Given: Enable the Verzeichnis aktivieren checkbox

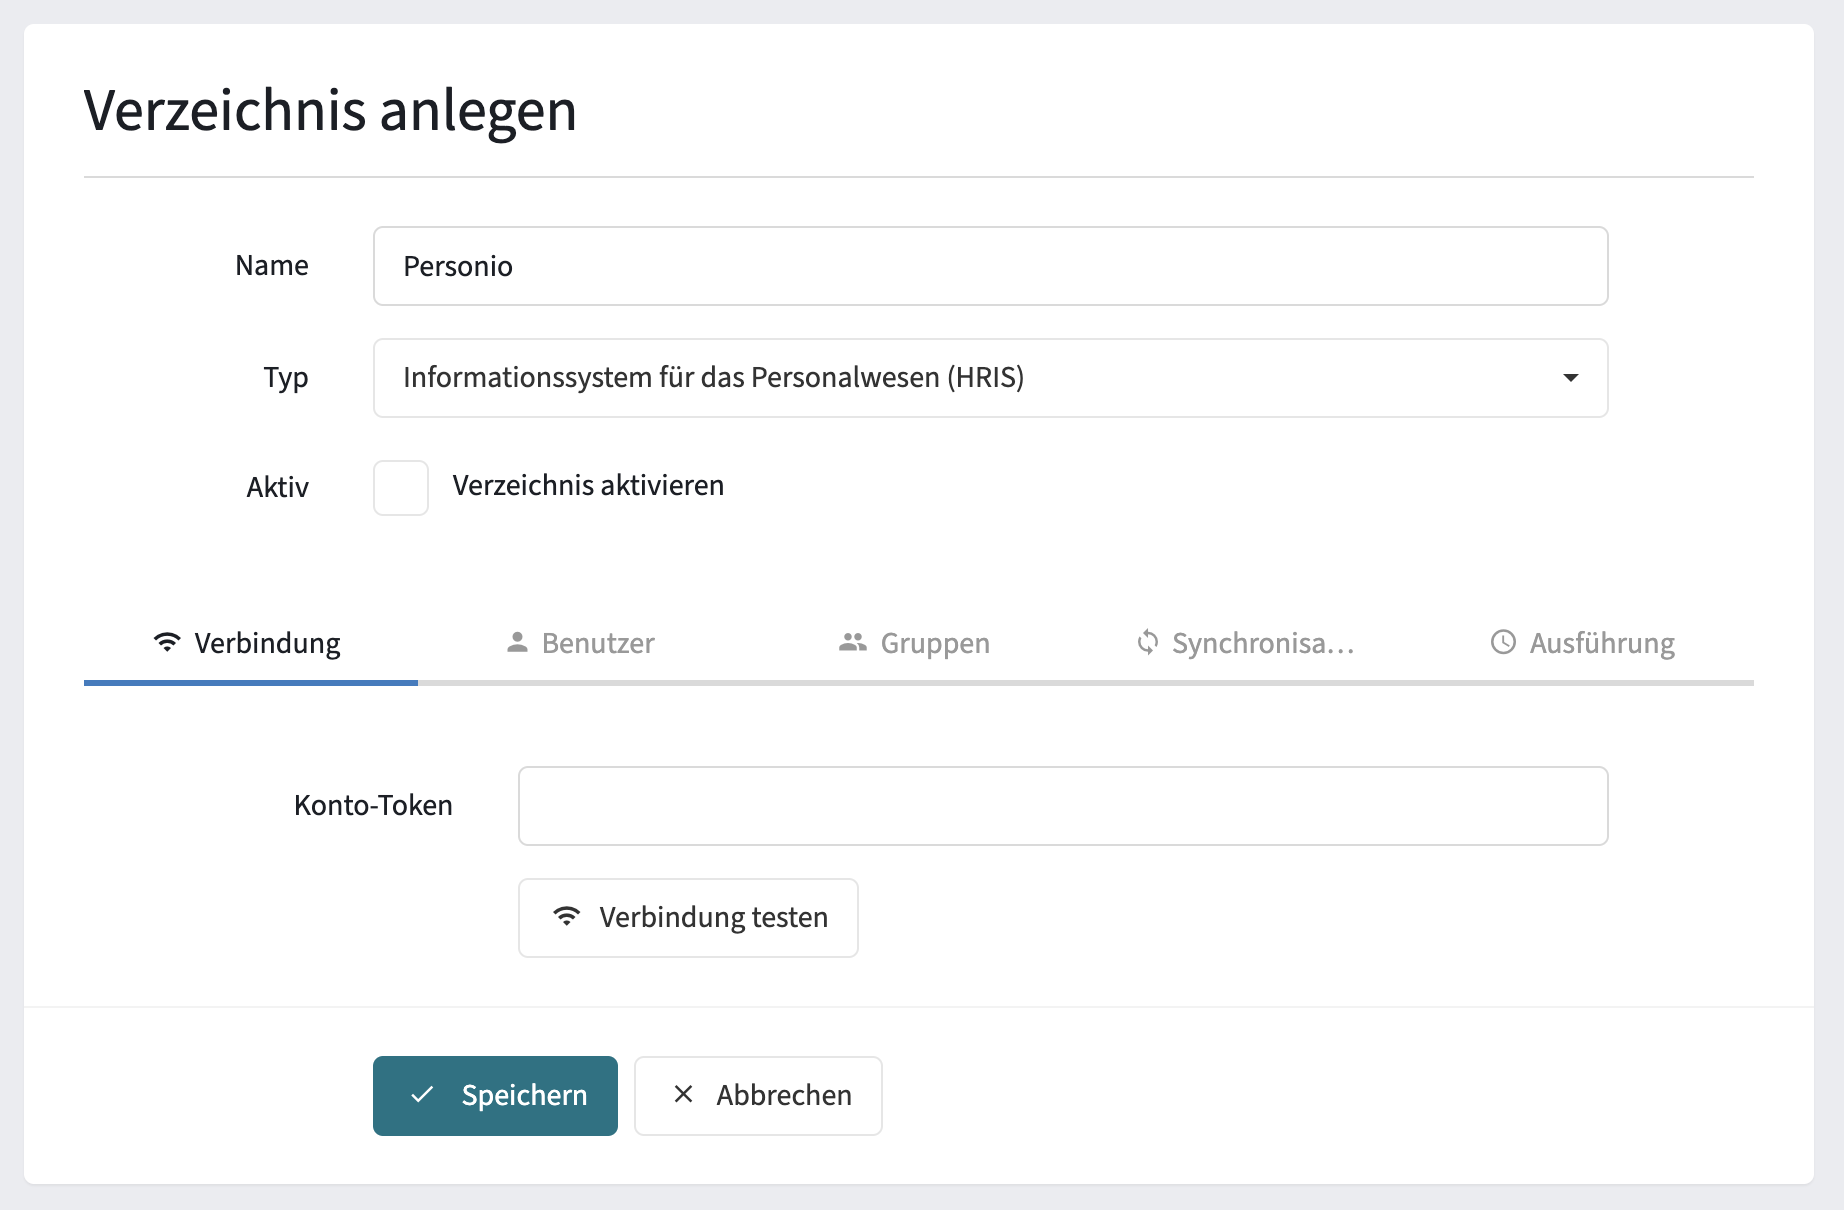Looking at the screenshot, I should pyautogui.click(x=401, y=488).
